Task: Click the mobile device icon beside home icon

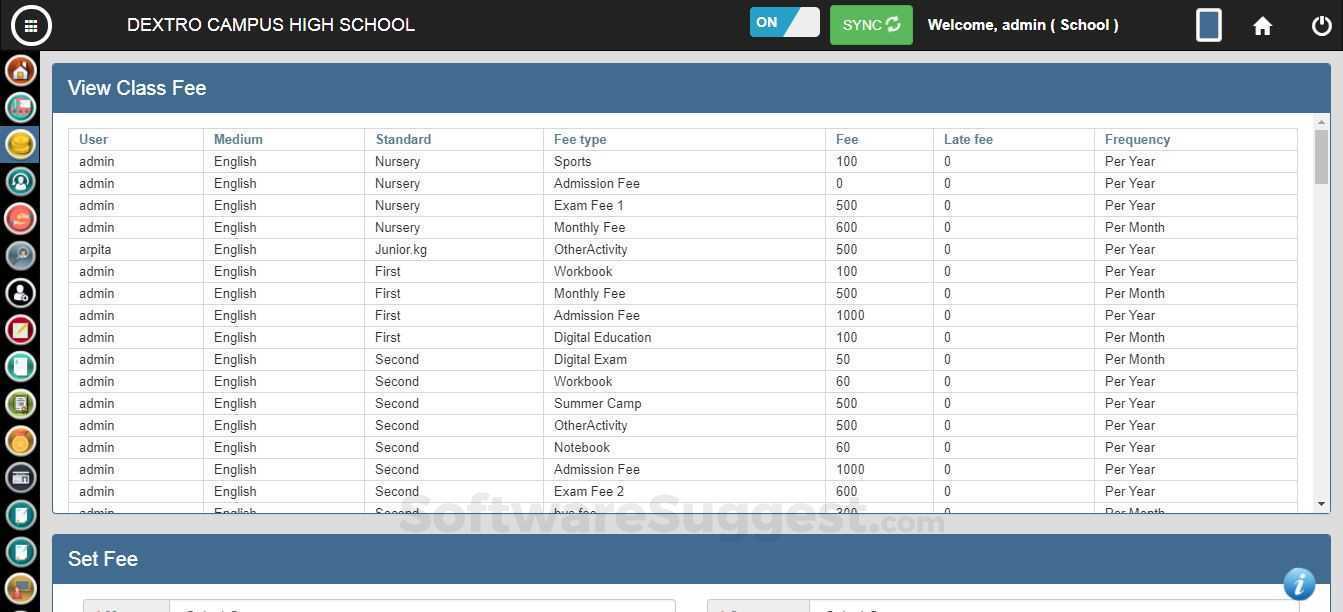Action: [x=1208, y=25]
